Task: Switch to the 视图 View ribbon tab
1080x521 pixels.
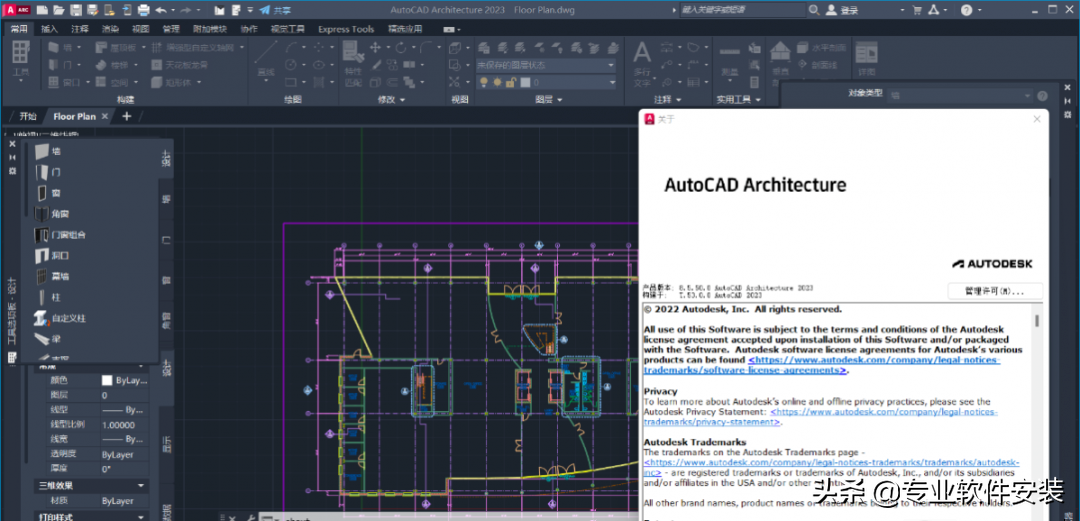Action: coord(141,29)
